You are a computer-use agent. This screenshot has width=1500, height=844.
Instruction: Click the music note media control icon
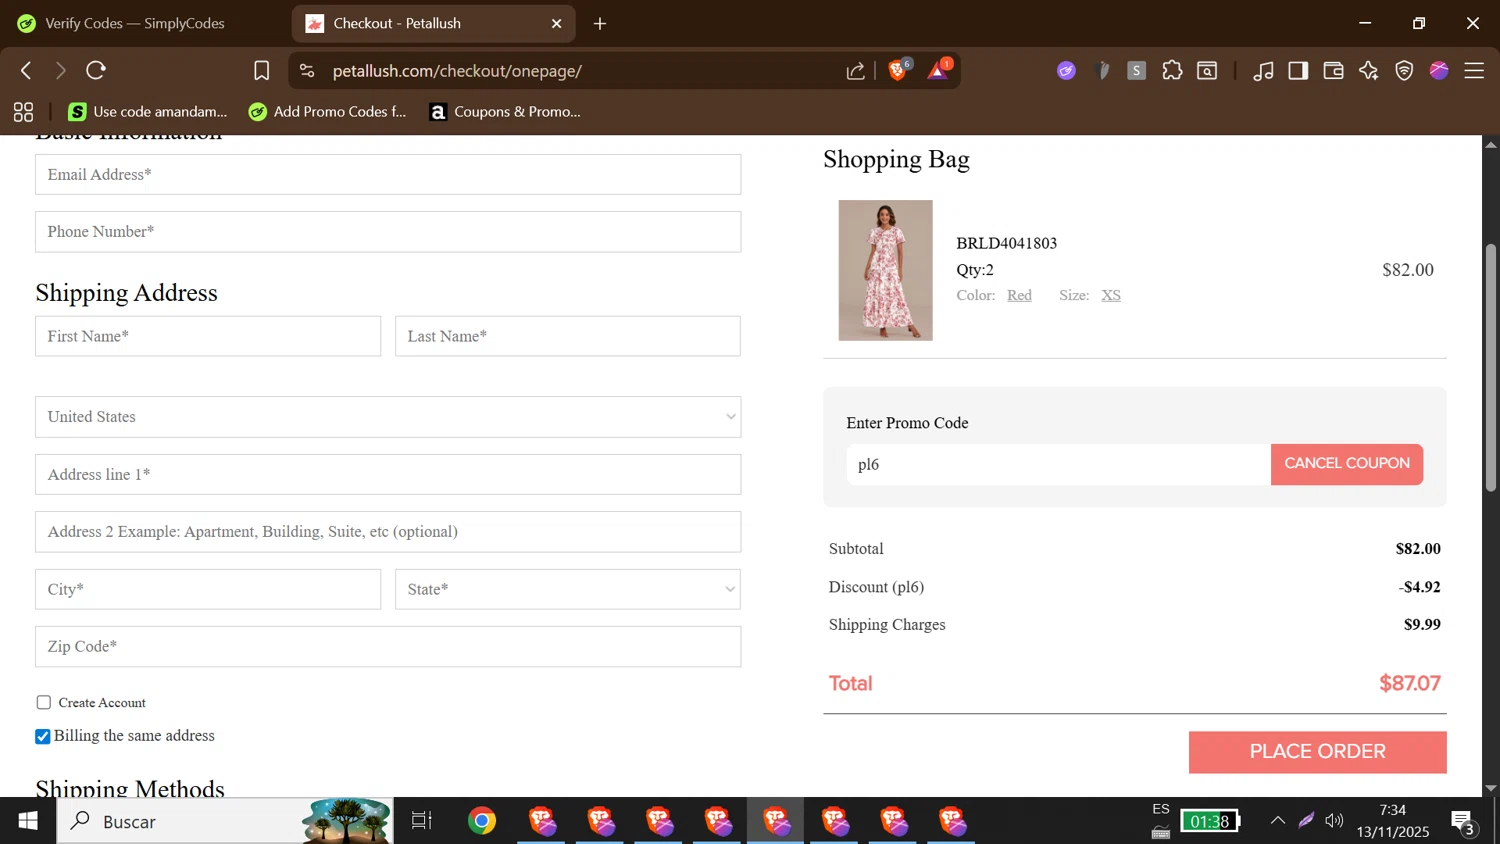(x=1263, y=71)
